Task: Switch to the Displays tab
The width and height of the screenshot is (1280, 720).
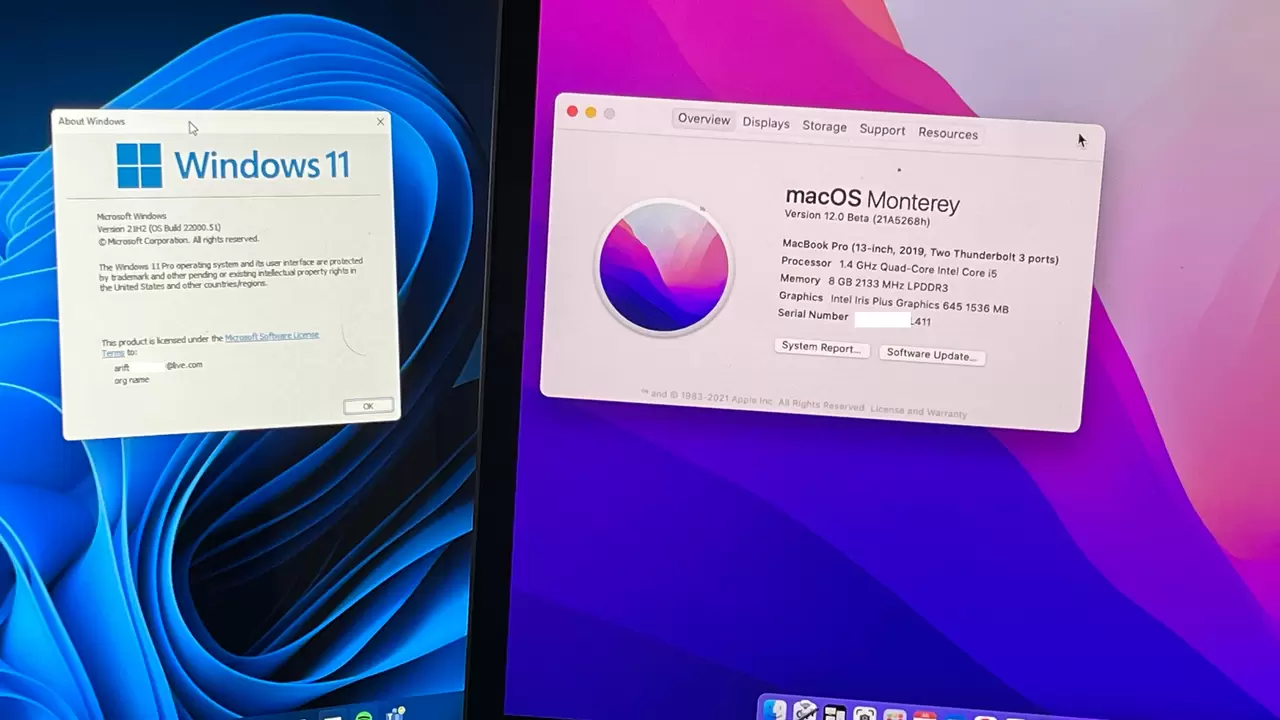Action: 766,123
